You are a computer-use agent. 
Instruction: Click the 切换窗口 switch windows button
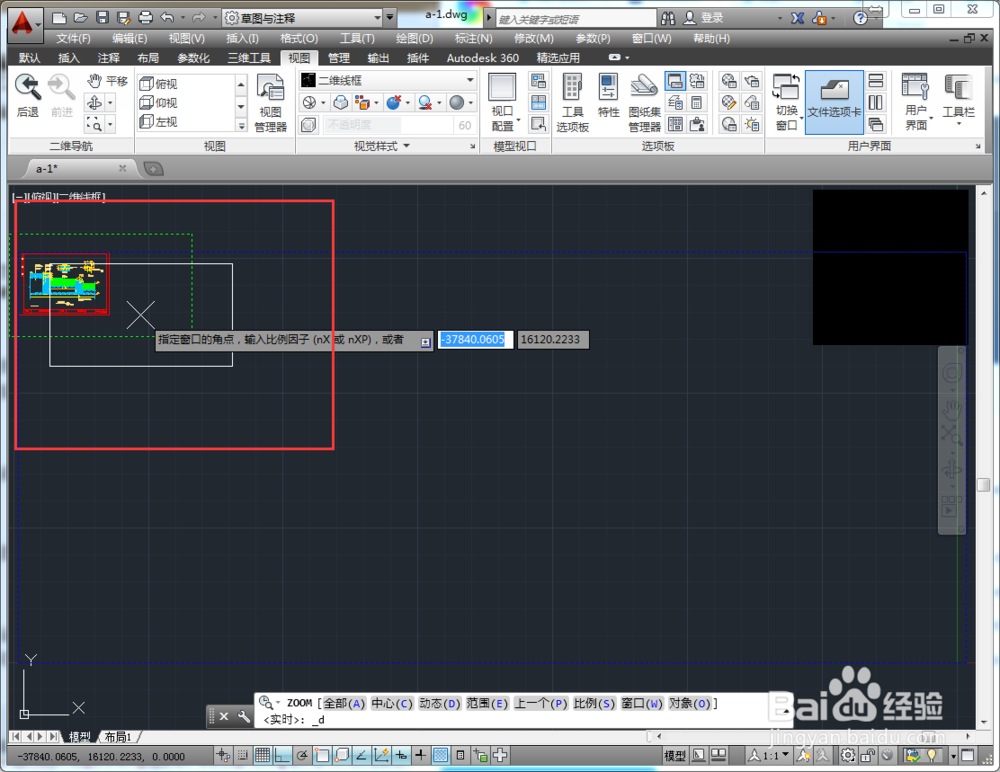pyautogui.click(x=786, y=102)
